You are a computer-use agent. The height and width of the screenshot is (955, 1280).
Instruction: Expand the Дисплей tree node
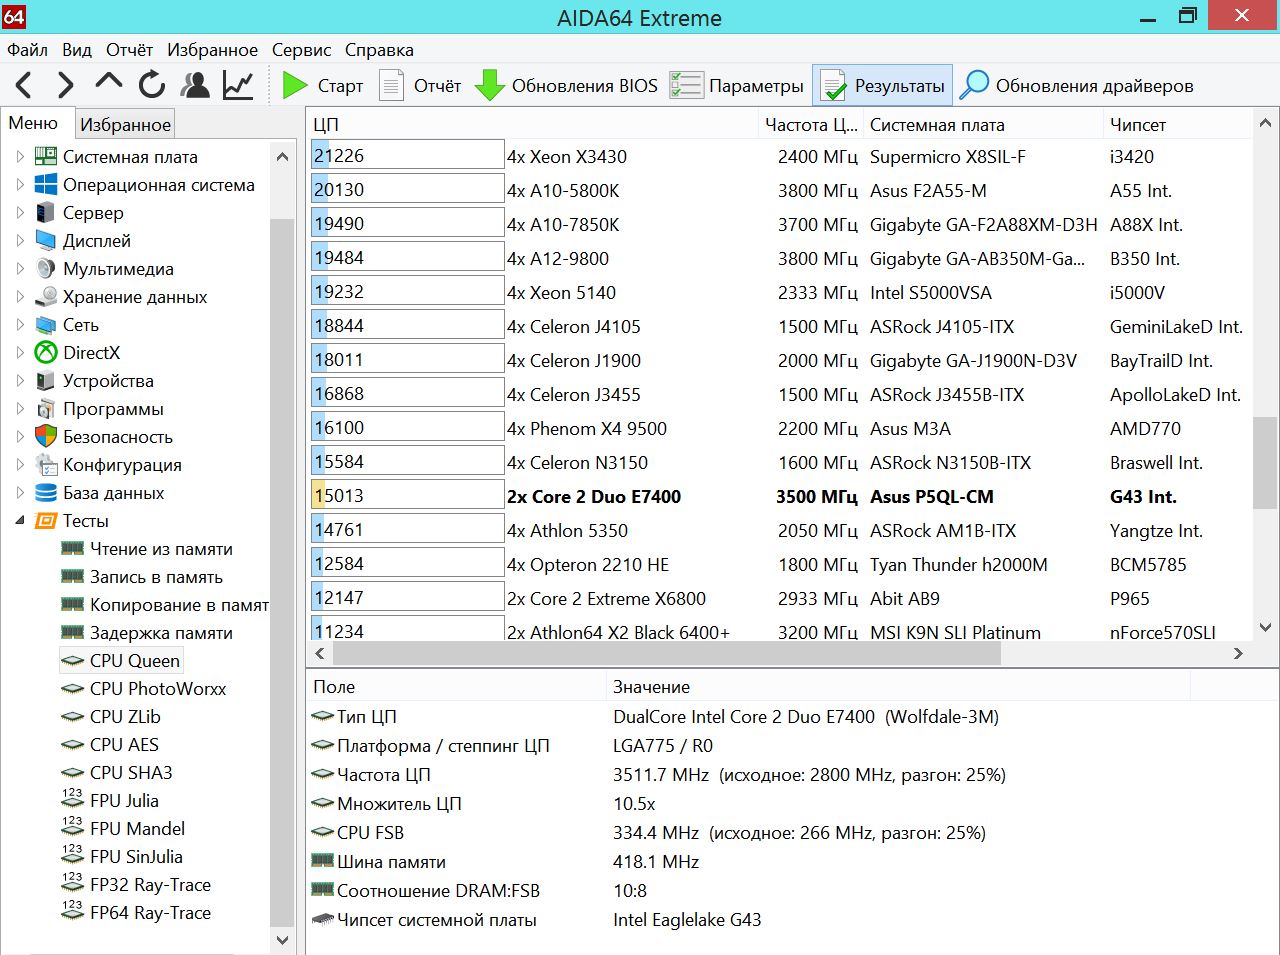tap(20, 241)
